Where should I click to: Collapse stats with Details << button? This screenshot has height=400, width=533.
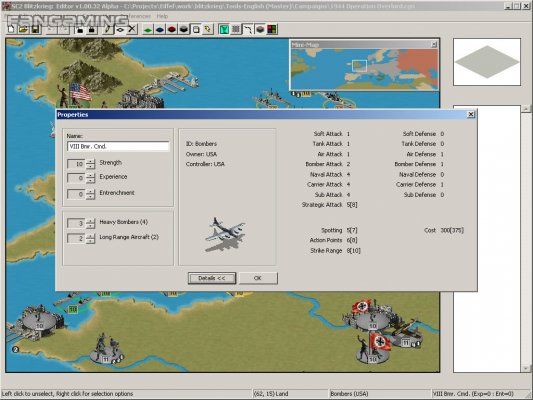click(212, 278)
